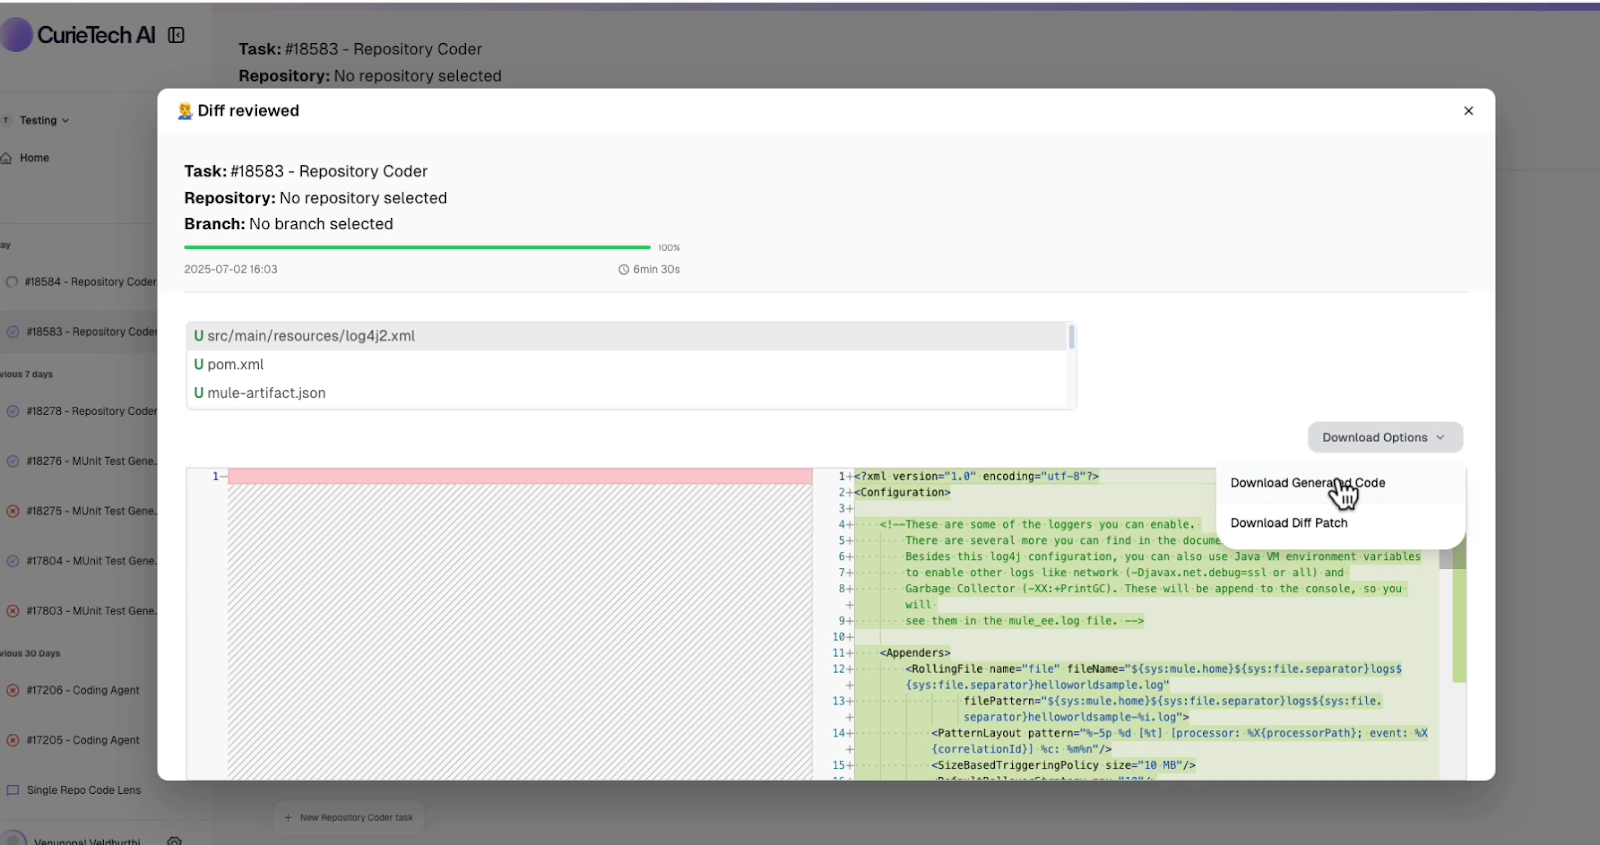Click the file list scrollbar
Image resolution: width=1600 pixels, height=845 pixels.
point(1071,337)
